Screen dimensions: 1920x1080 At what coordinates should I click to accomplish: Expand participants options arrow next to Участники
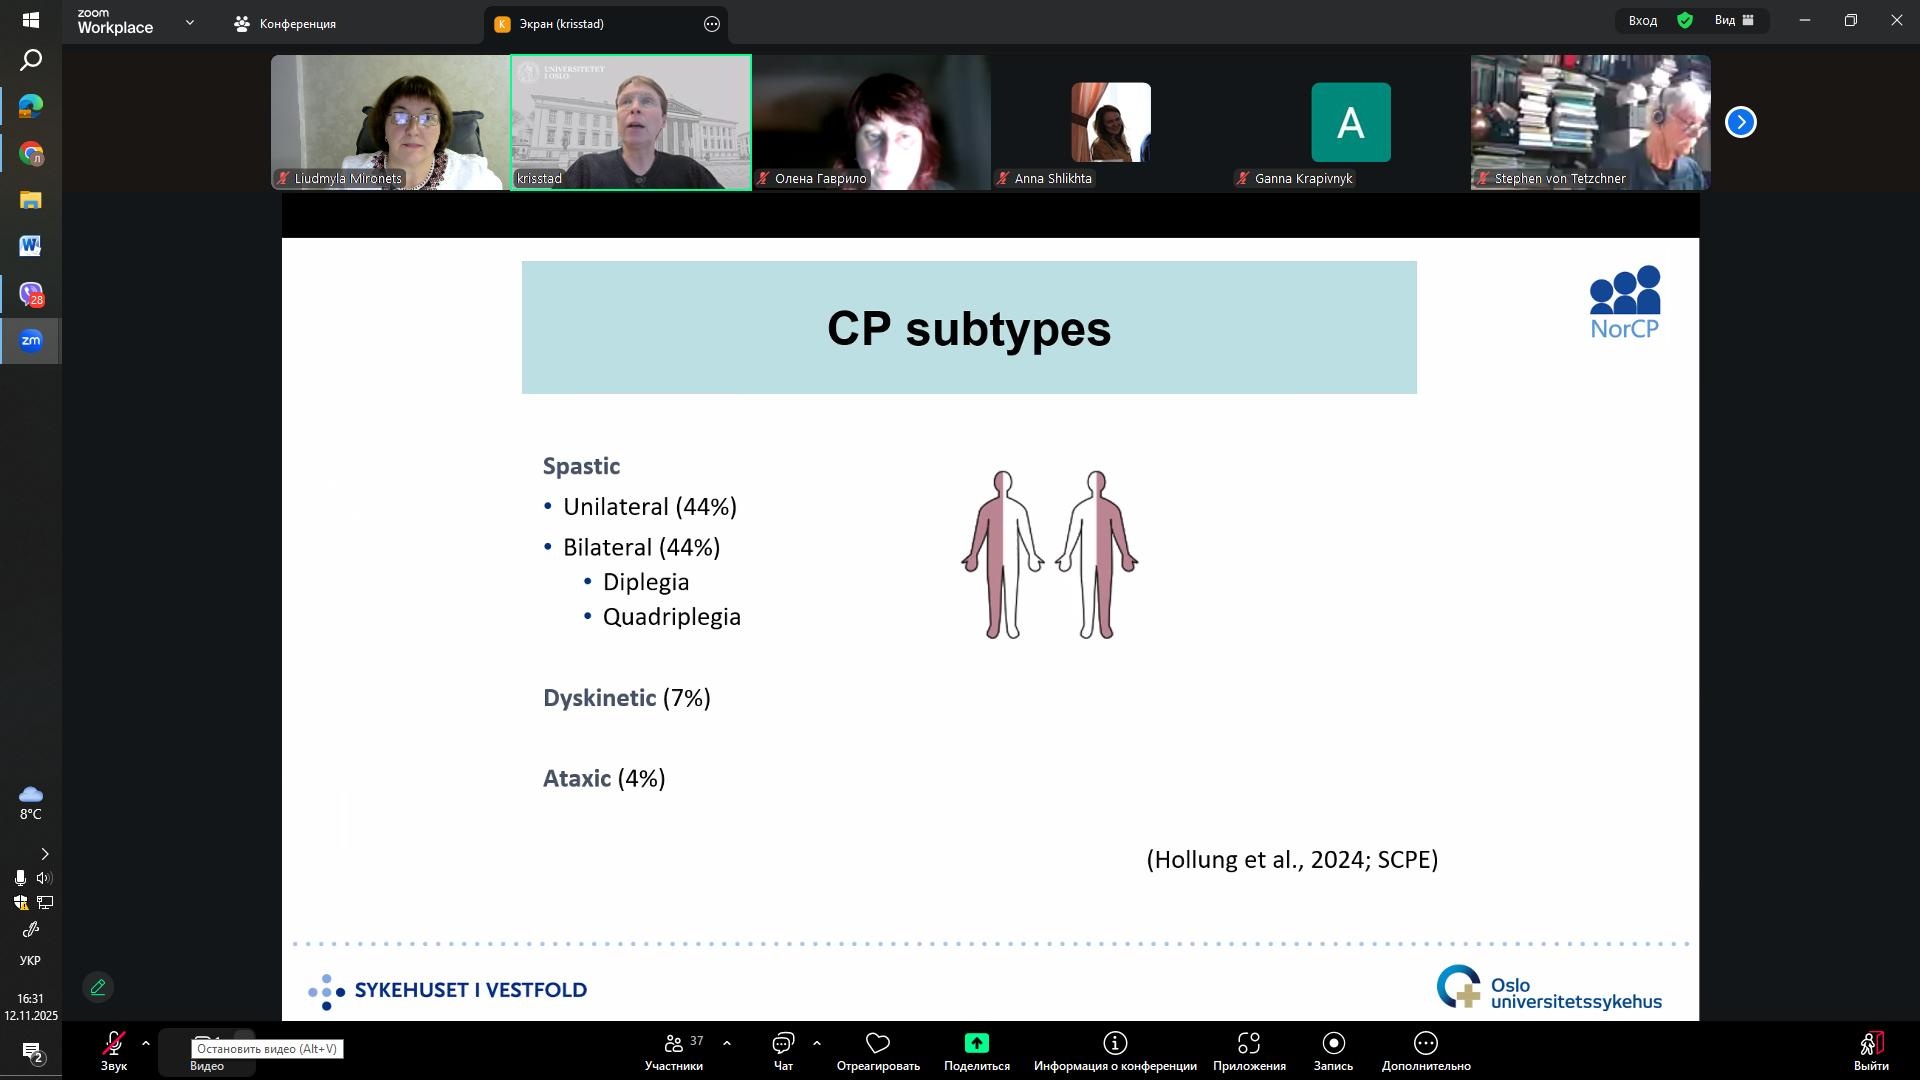727,1043
